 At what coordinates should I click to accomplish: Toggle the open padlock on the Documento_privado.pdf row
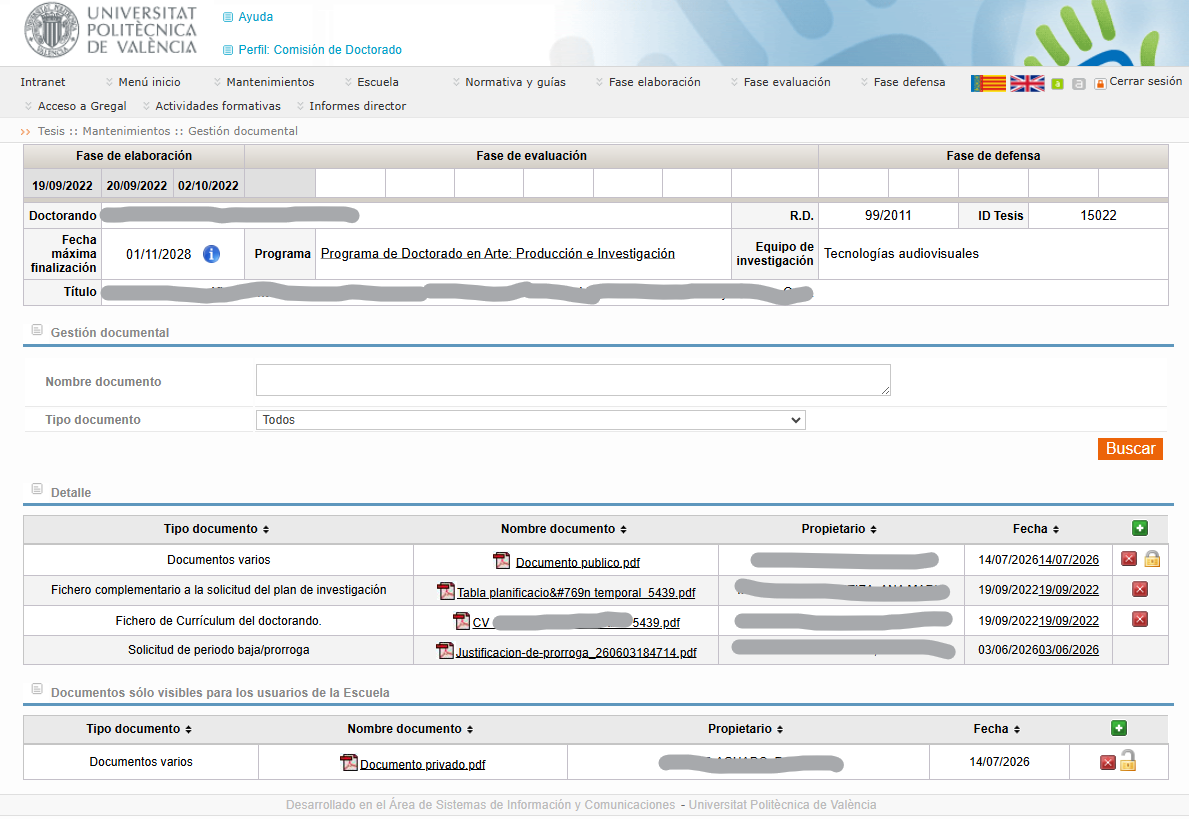pos(1128,761)
